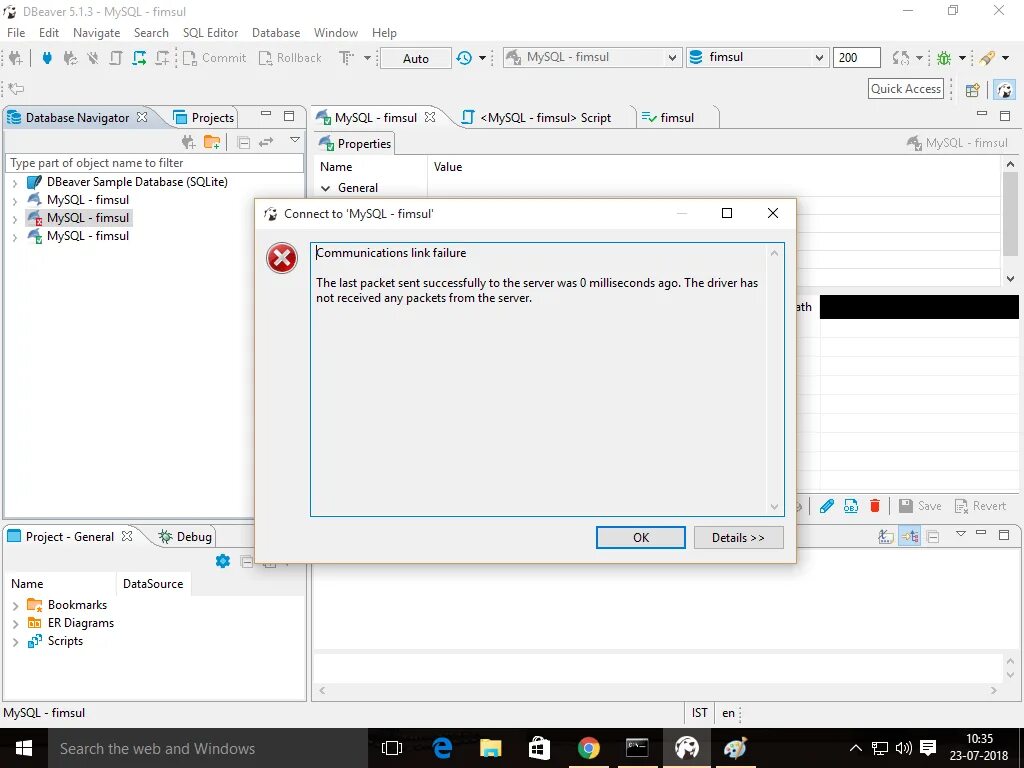The width and height of the screenshot is (1024, 768).
Task: Click the navigator object name filter field
Action: 154,163
